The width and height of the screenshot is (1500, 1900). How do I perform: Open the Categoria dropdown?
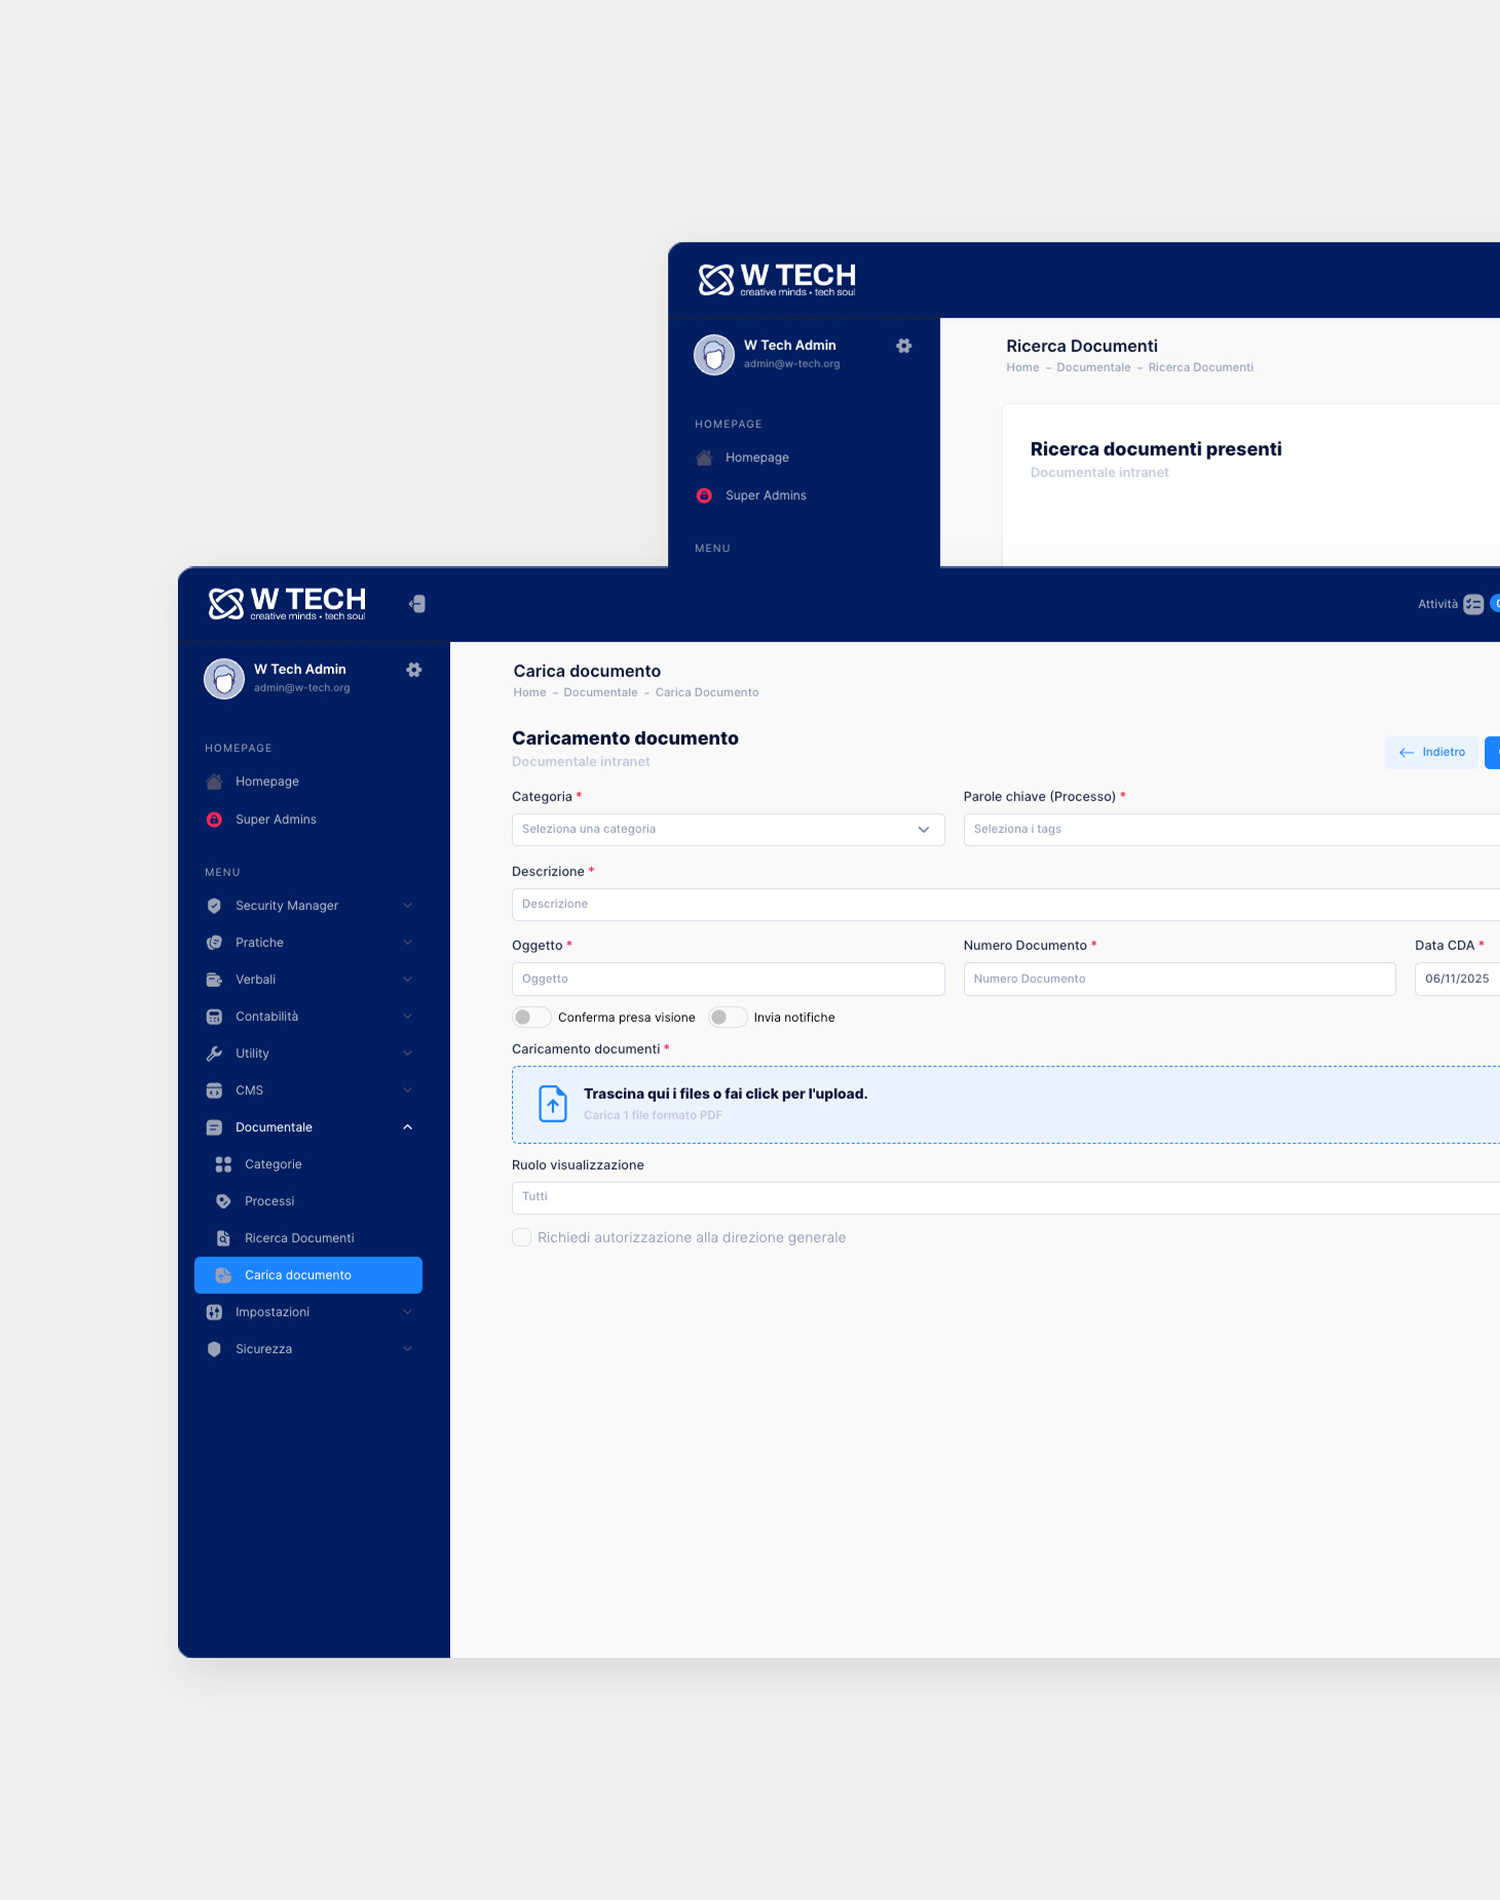[727, 830]
